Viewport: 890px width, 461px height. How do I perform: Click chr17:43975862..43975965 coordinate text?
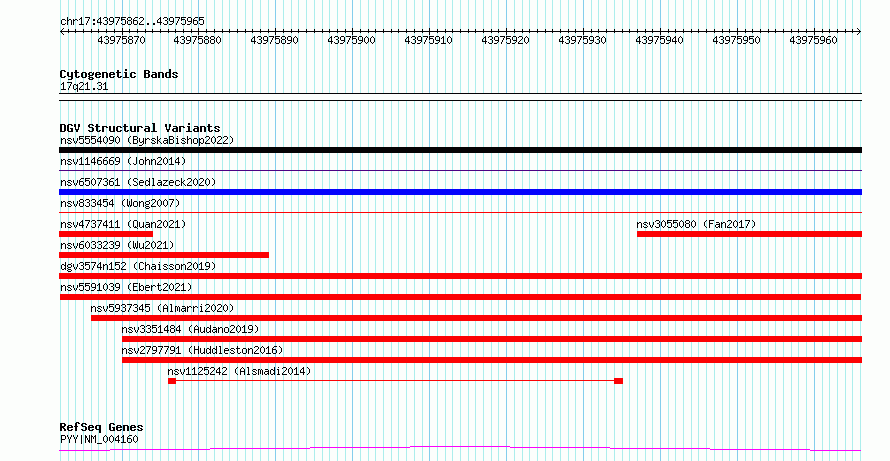(x=132, y=22)
